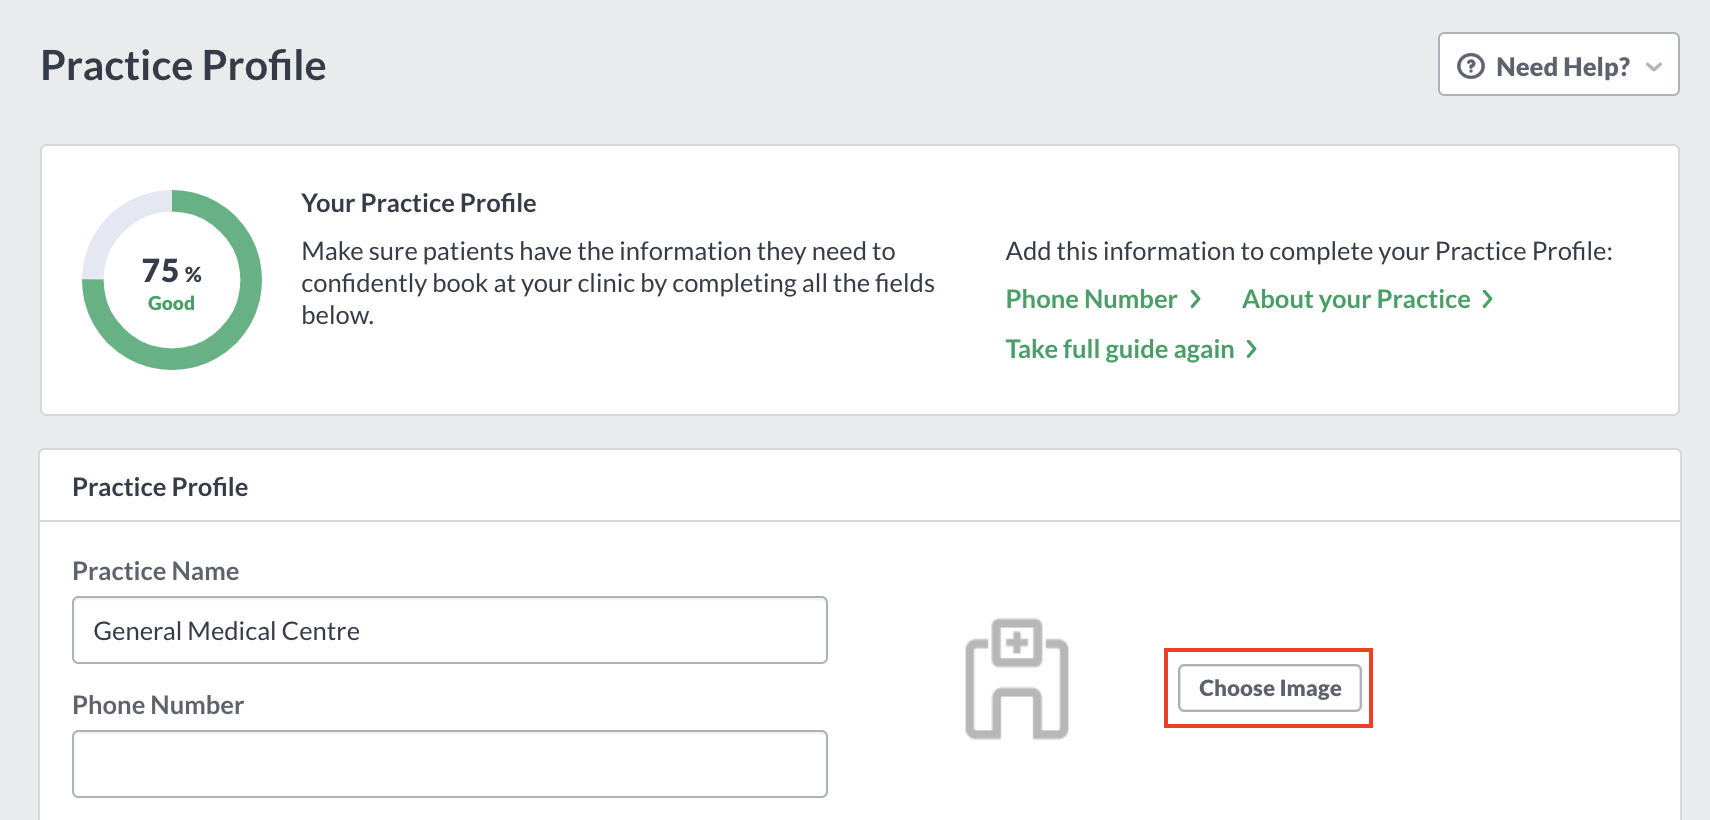This screenshot has height=820, width=1710.
Task: Click the Your Practice Profile heading
Action: pos(419,203)
